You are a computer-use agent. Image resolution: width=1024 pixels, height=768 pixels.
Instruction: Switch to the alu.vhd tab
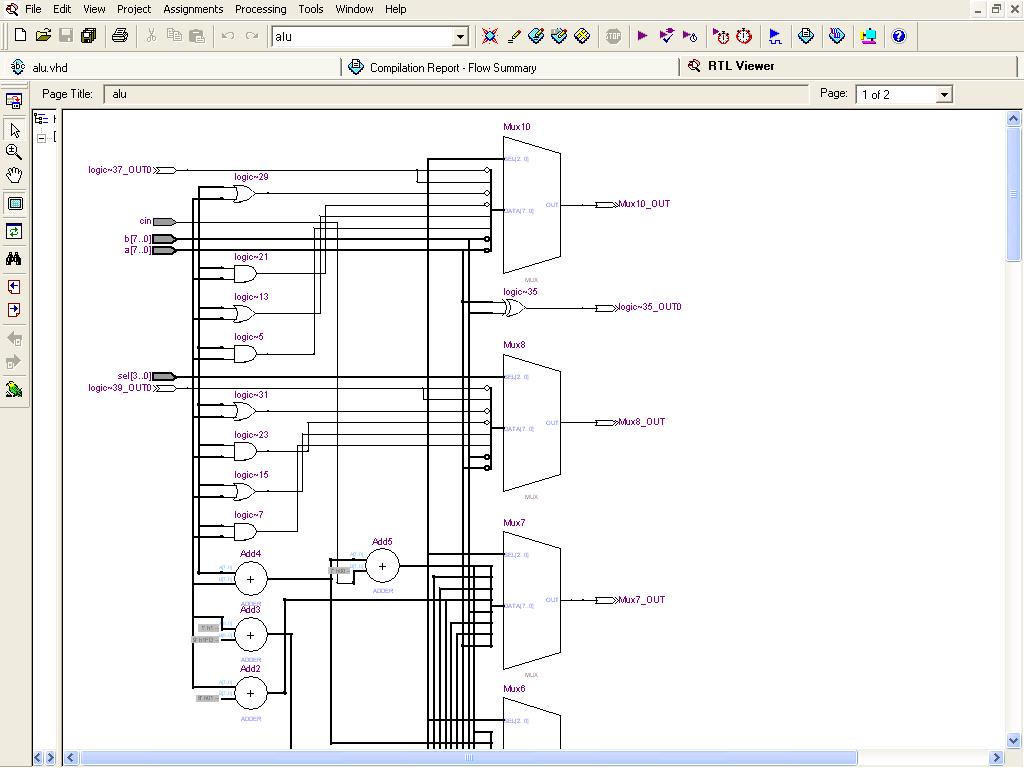pyautogui.click(x=50, y=67)
